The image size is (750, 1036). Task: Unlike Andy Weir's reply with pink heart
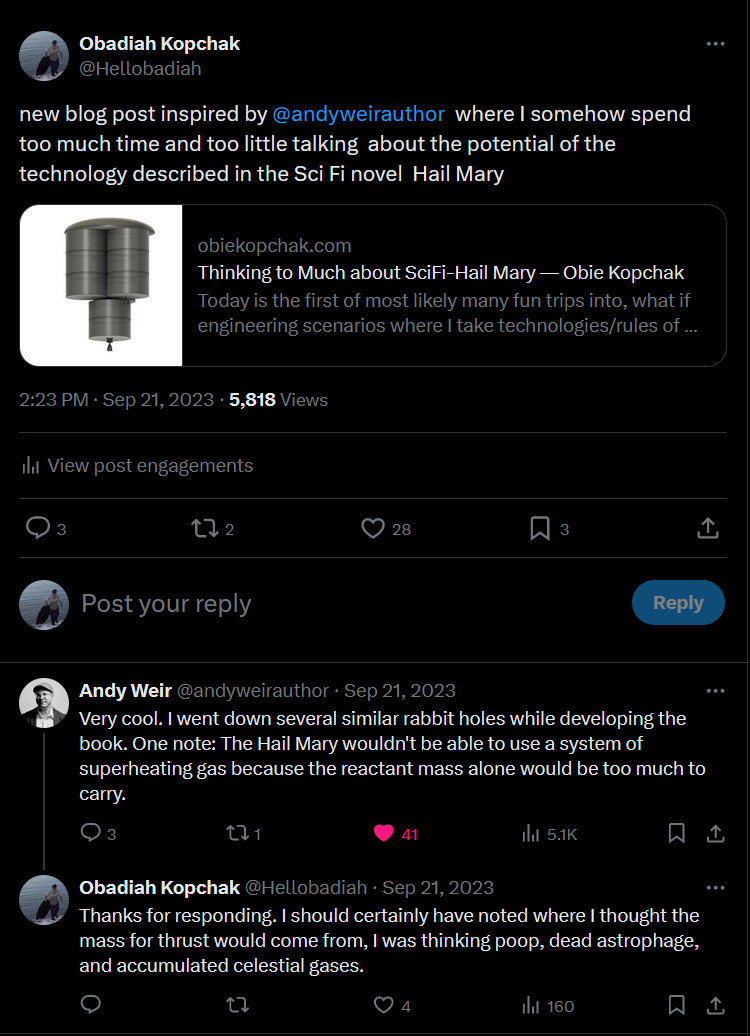(x=383, y=833)
